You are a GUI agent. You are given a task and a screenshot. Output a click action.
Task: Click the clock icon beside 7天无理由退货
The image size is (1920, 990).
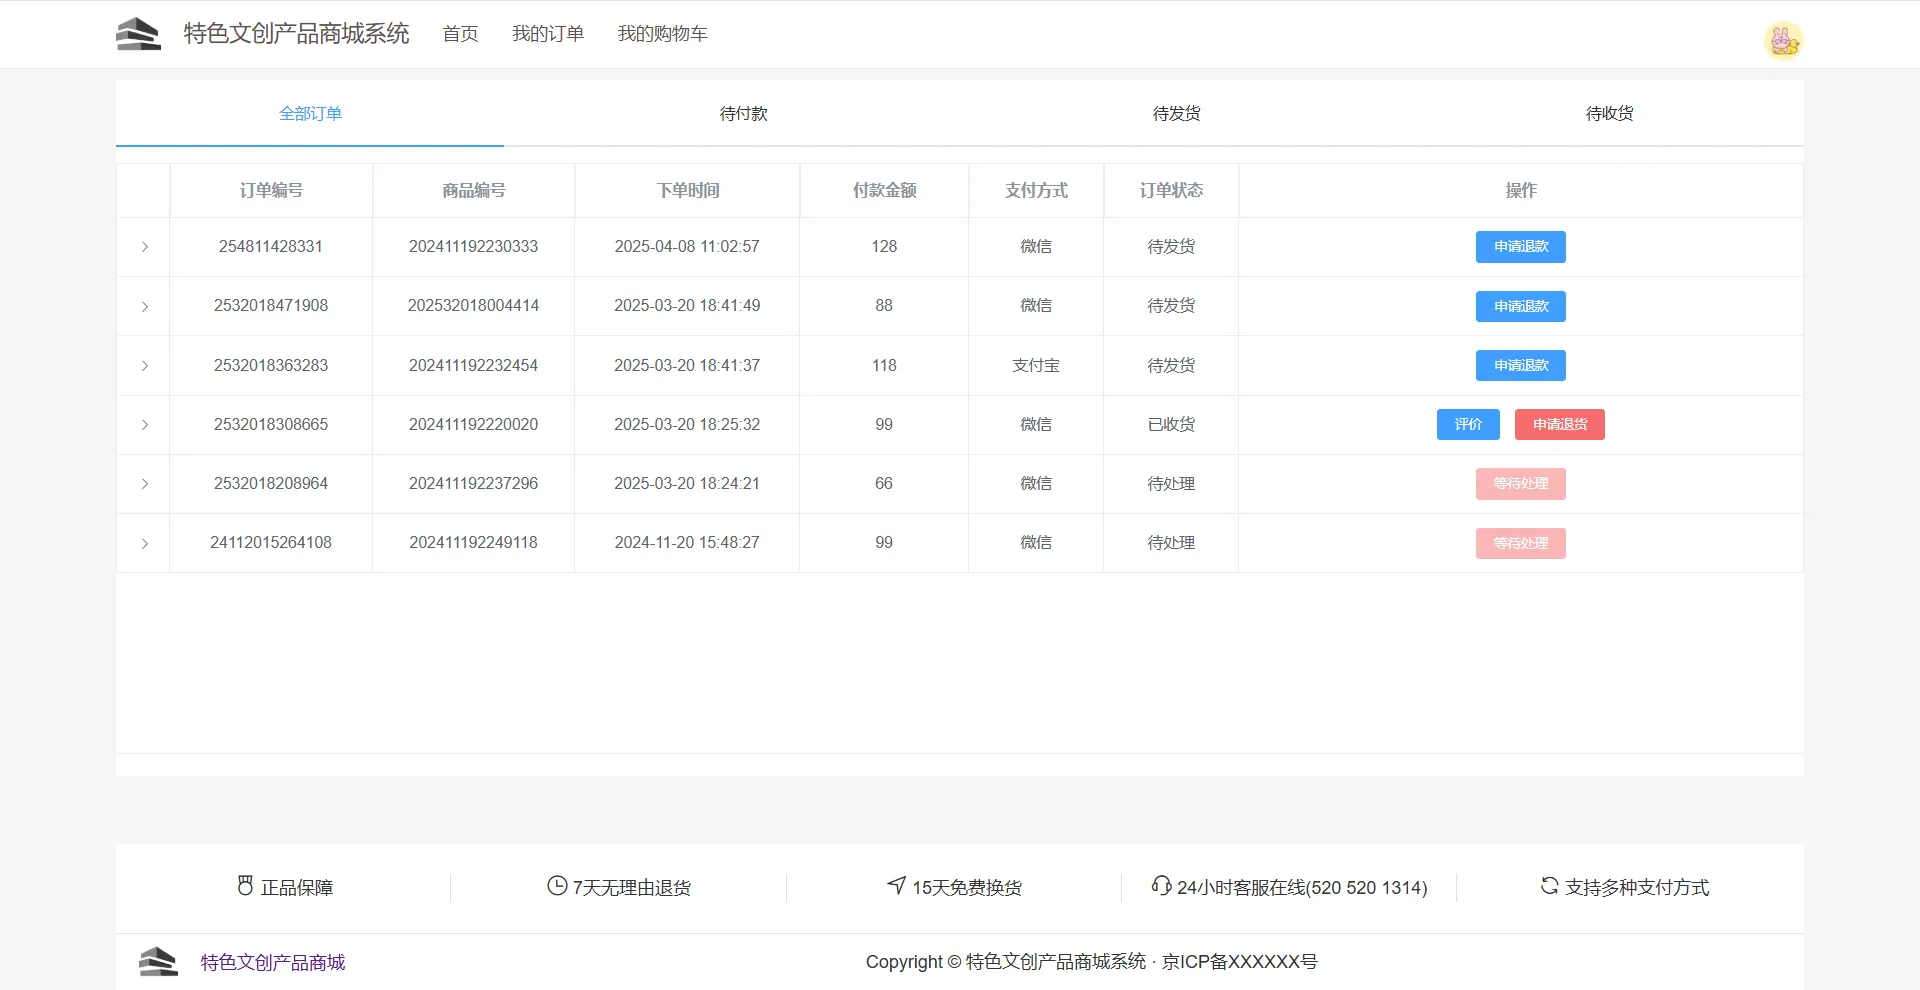pos(557,886)
